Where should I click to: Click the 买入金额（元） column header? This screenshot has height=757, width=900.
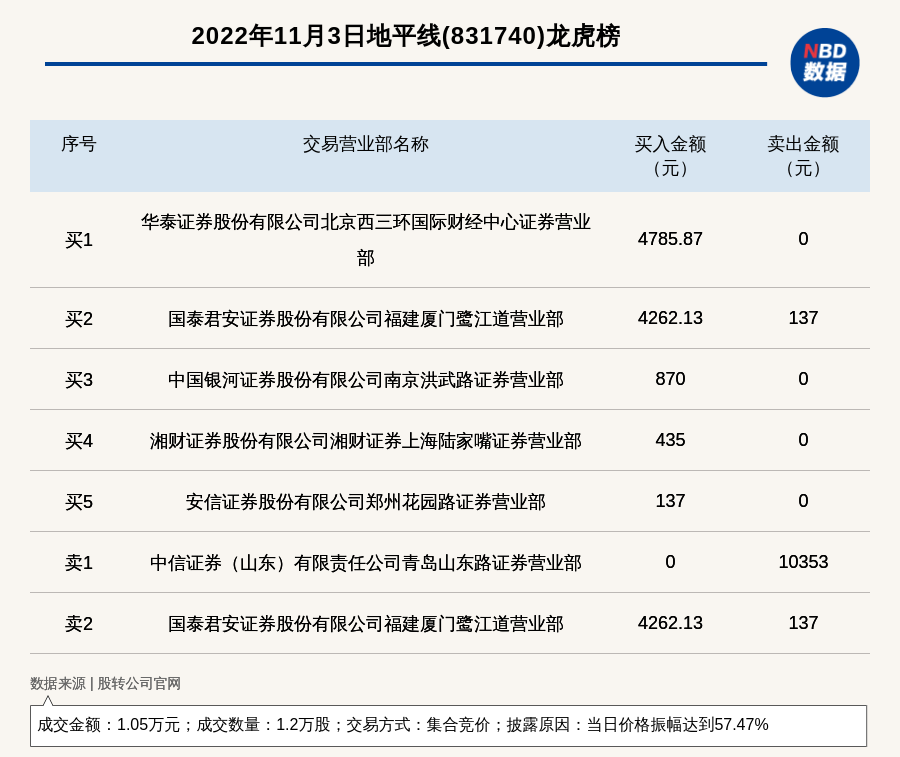670,156
